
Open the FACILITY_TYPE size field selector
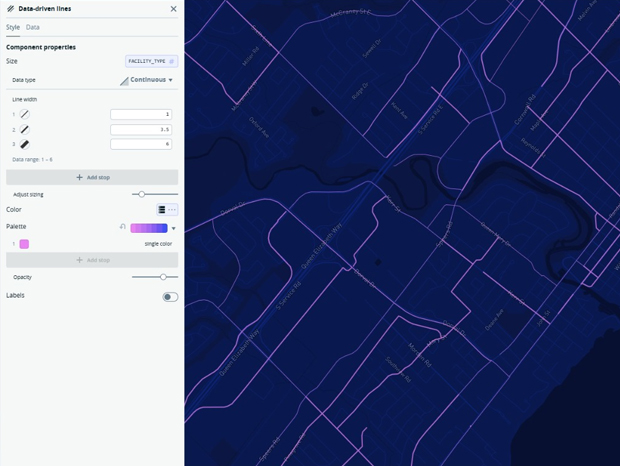coord(151,61)
